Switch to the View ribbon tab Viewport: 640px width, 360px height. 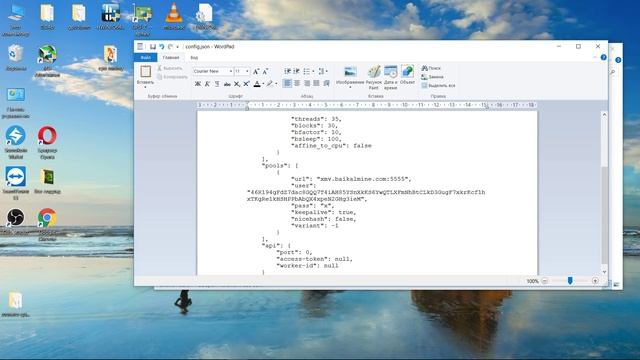coord(194,58)
